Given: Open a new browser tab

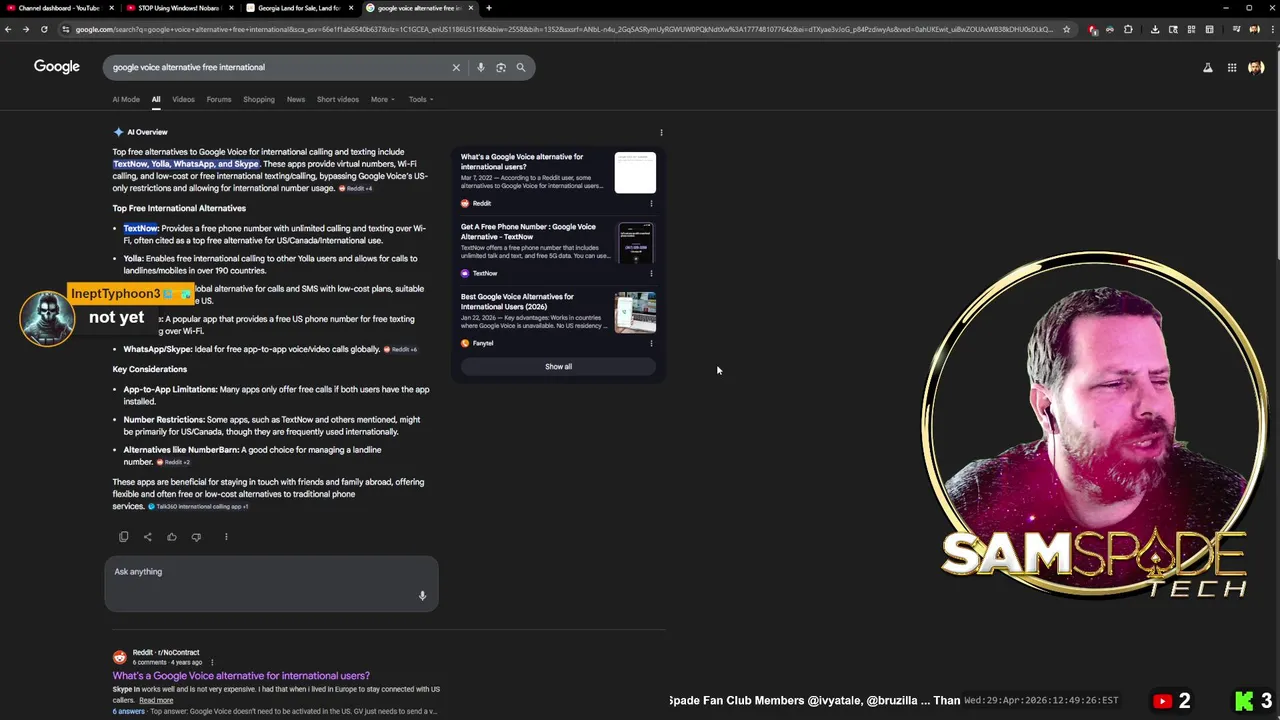Looking at the screenshot, I should tap(489, 8).
